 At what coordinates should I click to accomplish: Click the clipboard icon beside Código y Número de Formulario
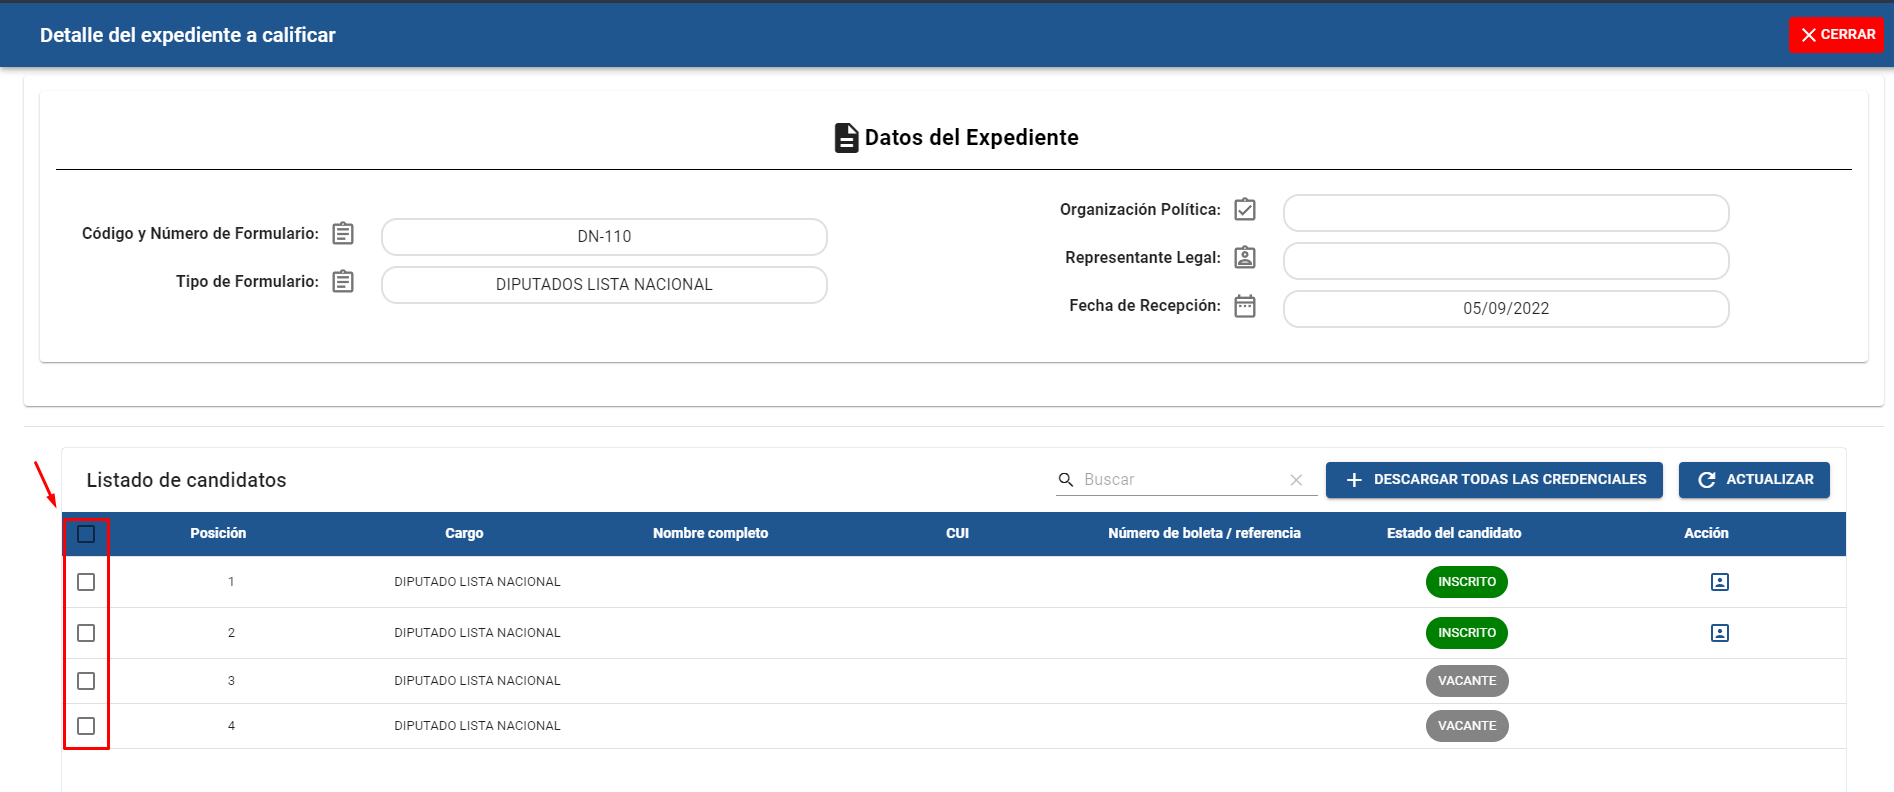(343, 233)
